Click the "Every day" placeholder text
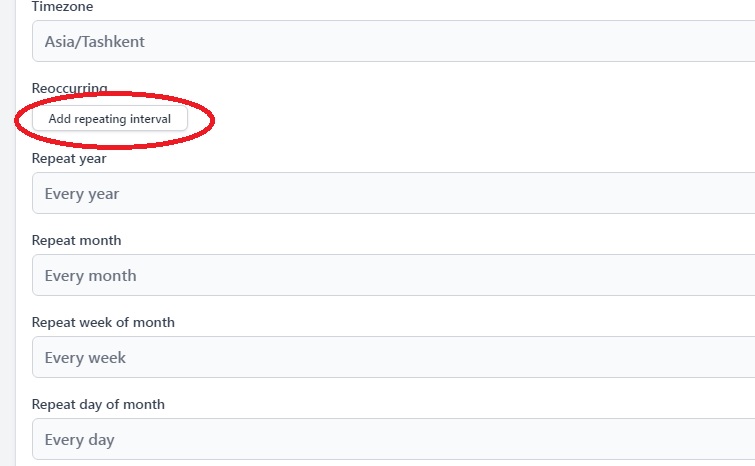This screenshot has width=755, height=466. click(80, 440)
